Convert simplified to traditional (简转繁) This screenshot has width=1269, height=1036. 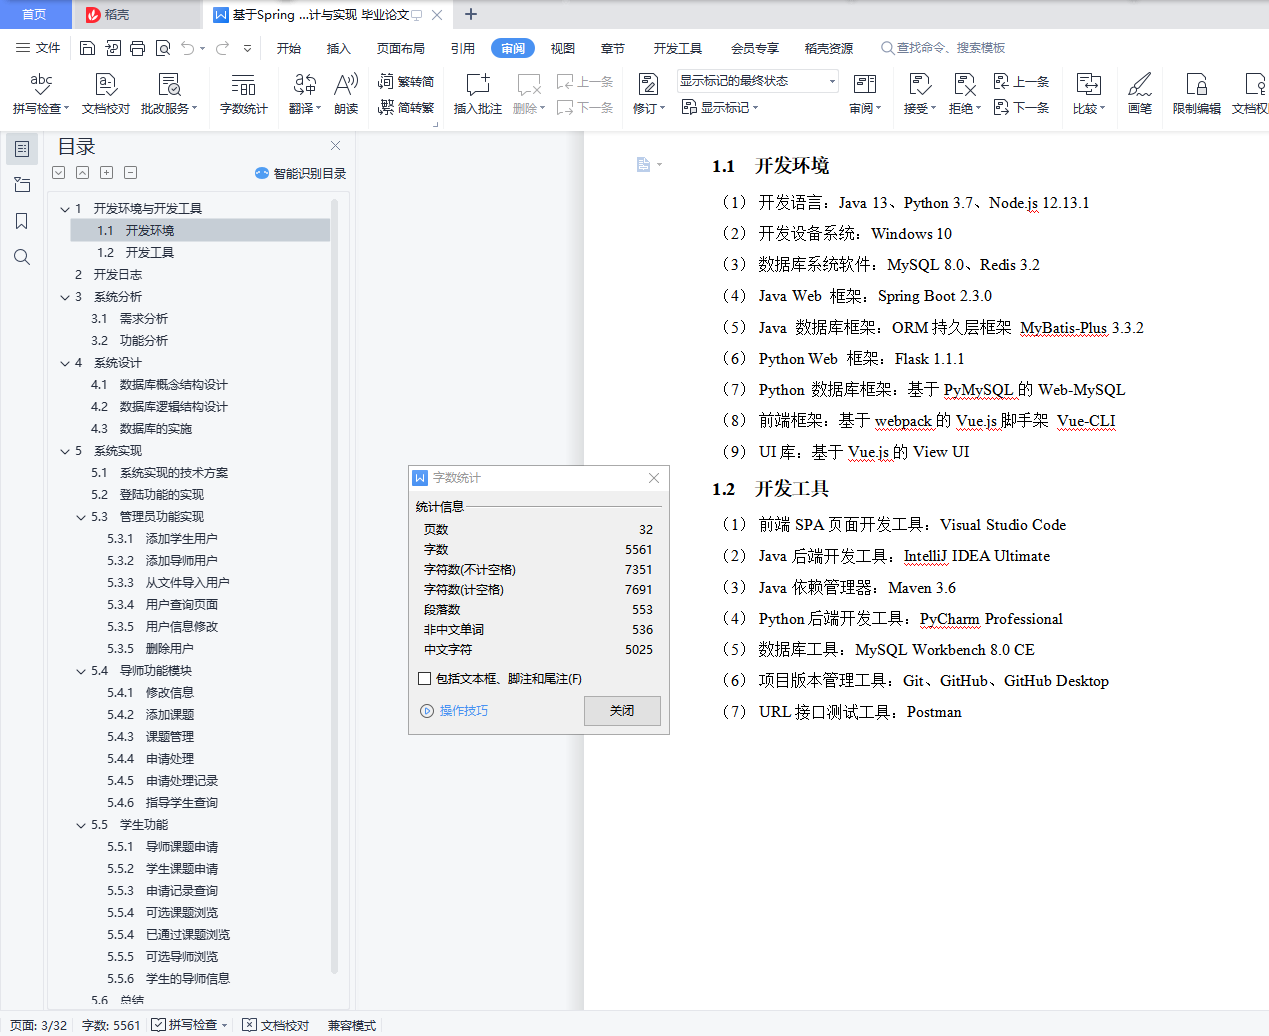[x=406, y=107]
